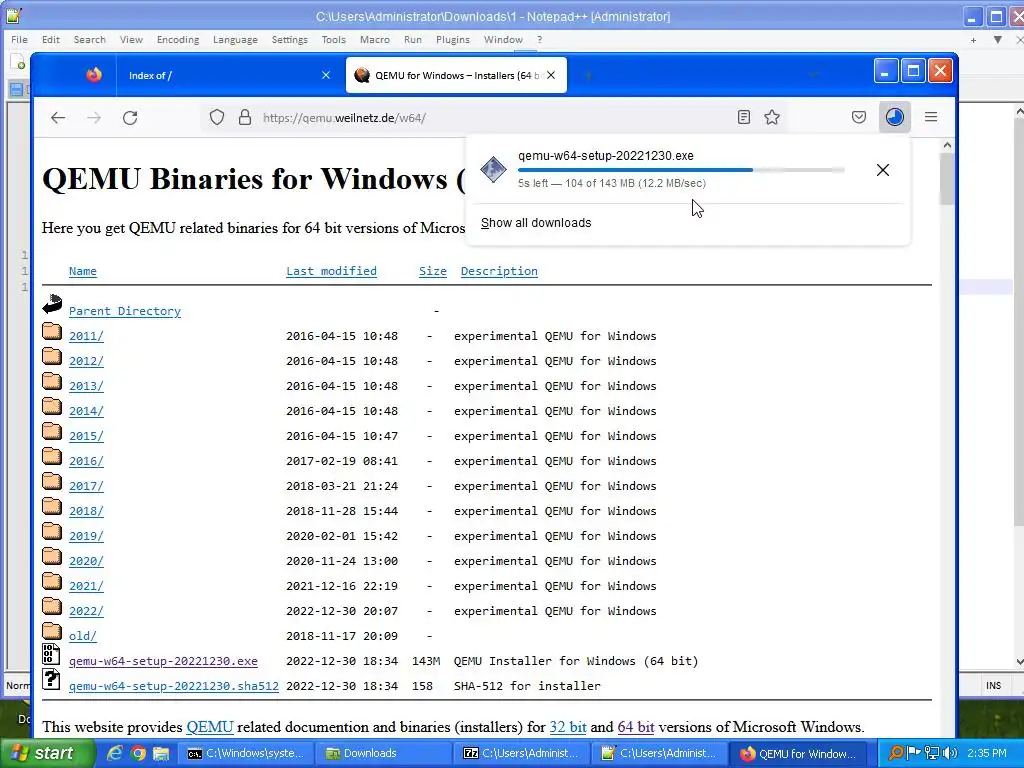Switch to C:\Windows\syste... command prompt taskbar button

point(245,753)
